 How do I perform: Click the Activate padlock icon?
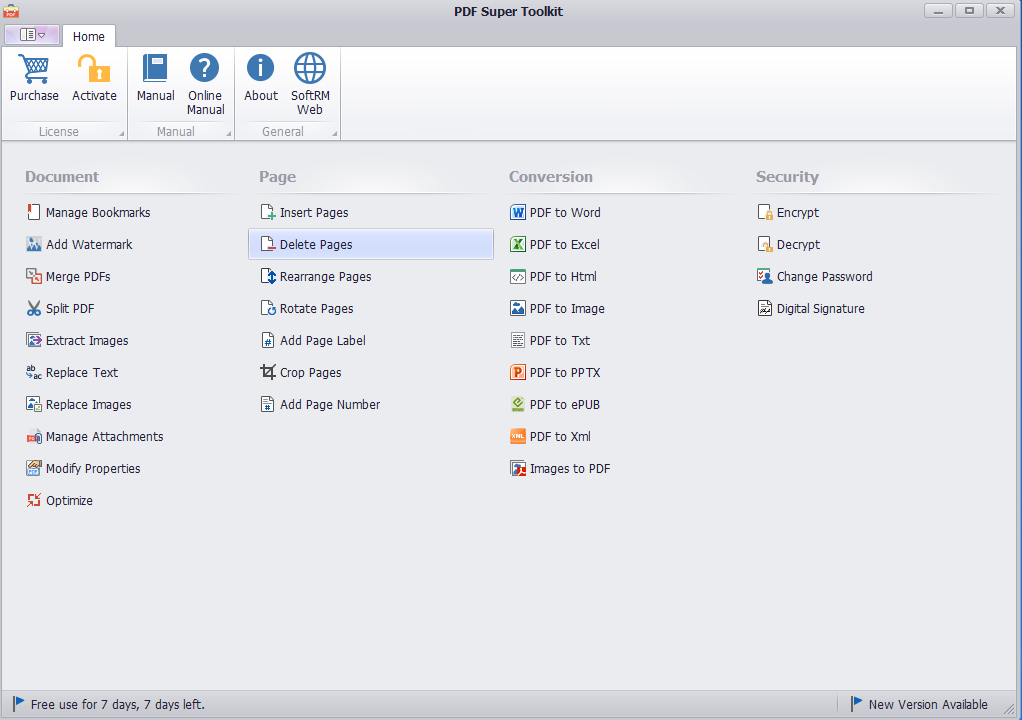pyautogui.click(x=94, y=68)
